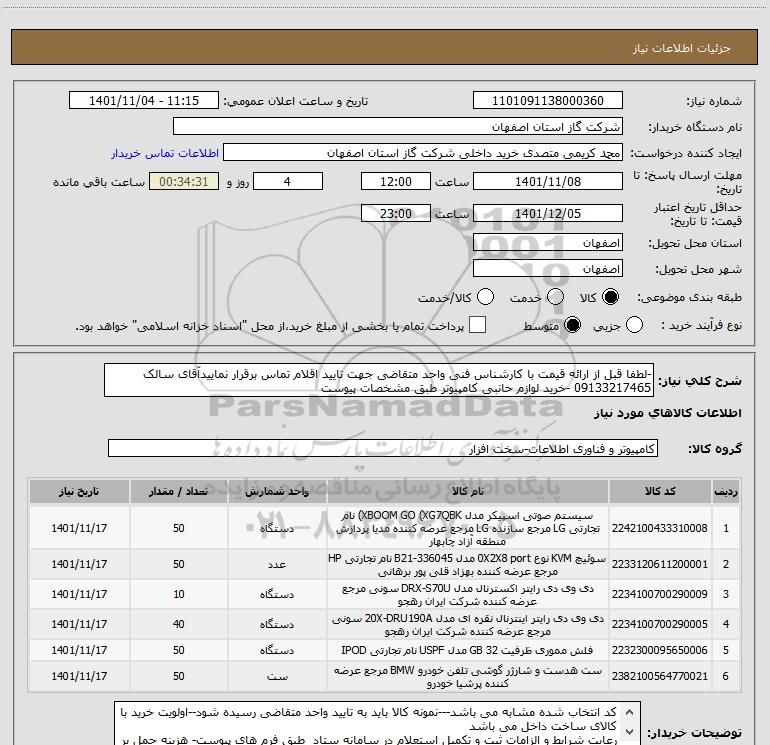Click the XBOOM GO speaker item name
Viewport: 770px width, 745px height.
(468, 528)
